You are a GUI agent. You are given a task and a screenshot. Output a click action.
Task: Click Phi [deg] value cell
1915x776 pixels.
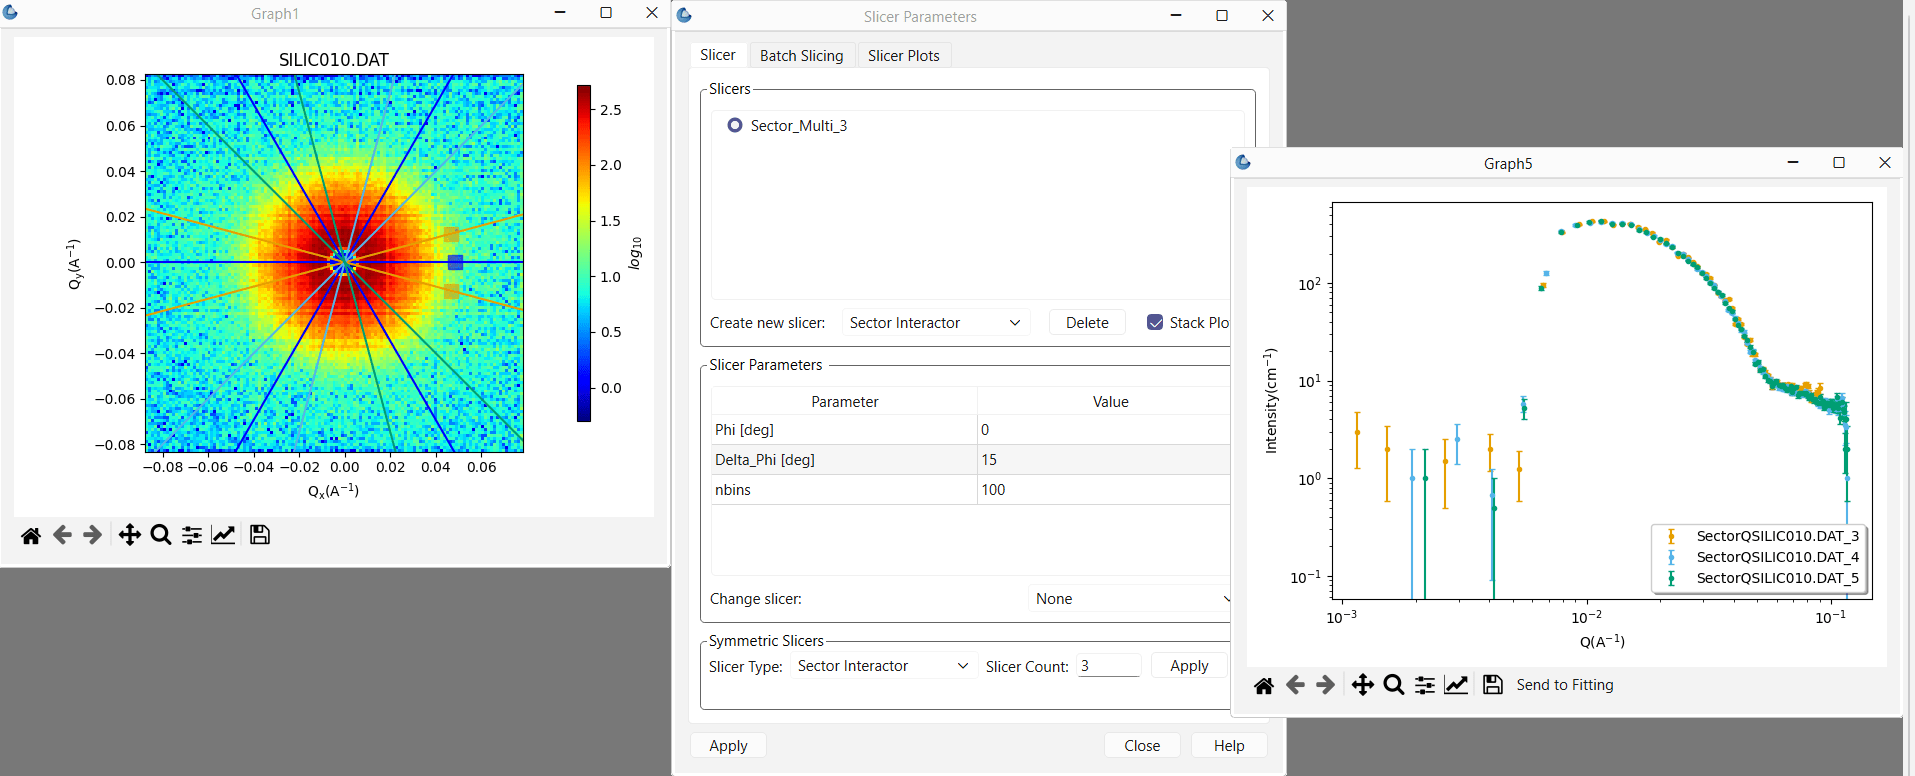point(1104,430)
